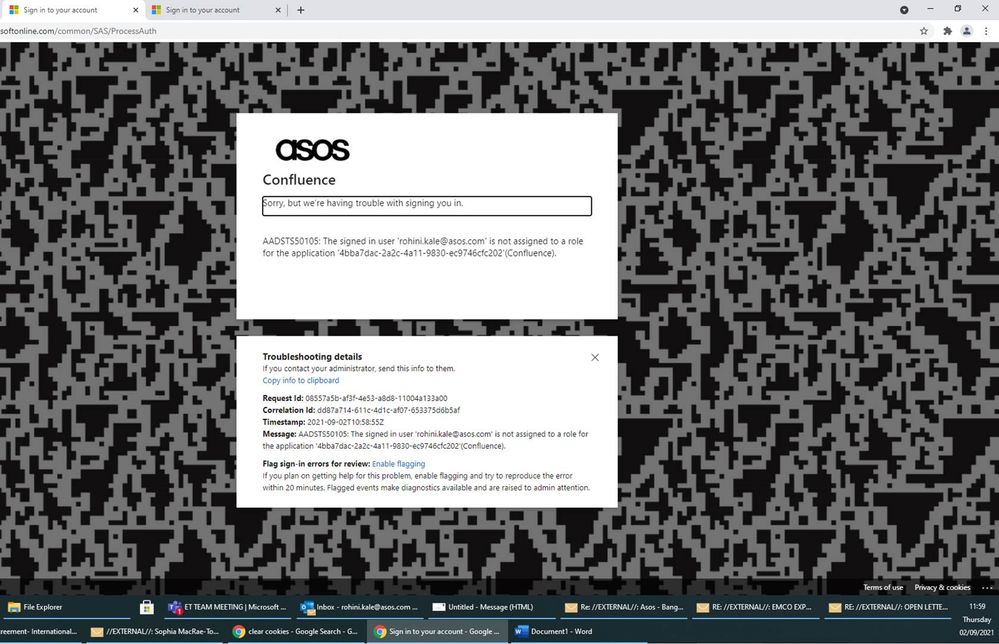This screenshot has width=999, height=644.
Task: Open the 'Sophia MacRae-To...' email taskbar window
Action: tap(155, 631)
